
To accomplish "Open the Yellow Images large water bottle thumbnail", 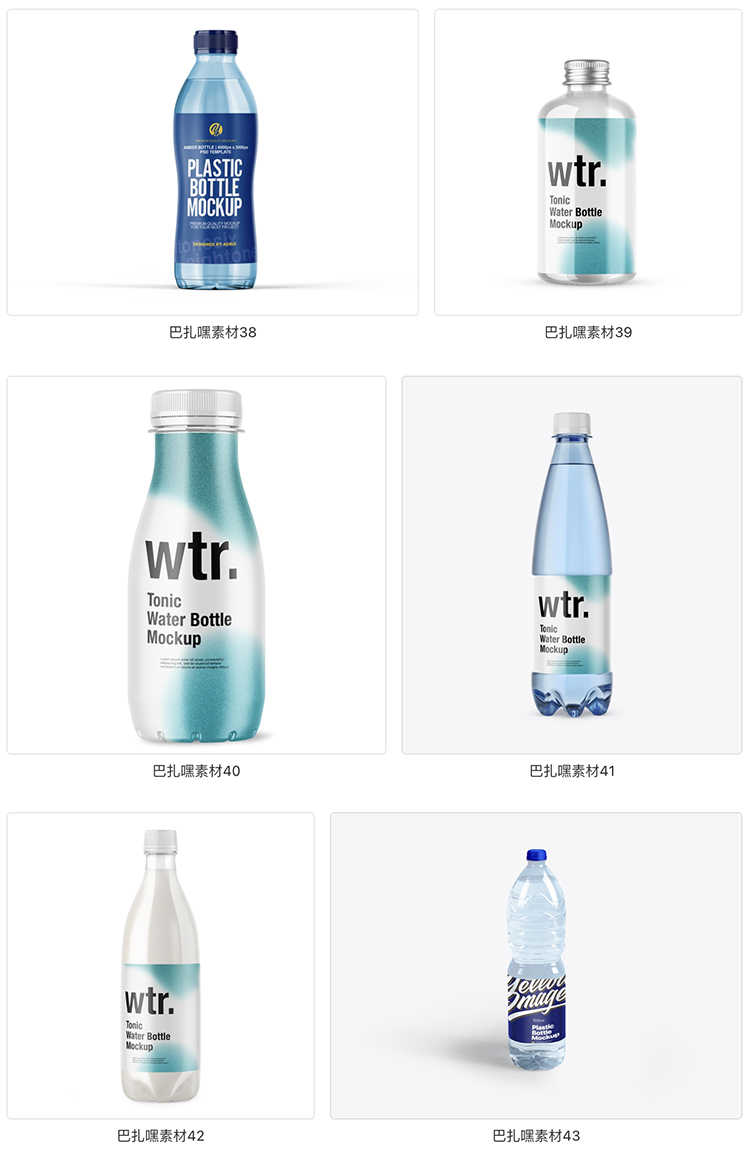I will (536, 965).
